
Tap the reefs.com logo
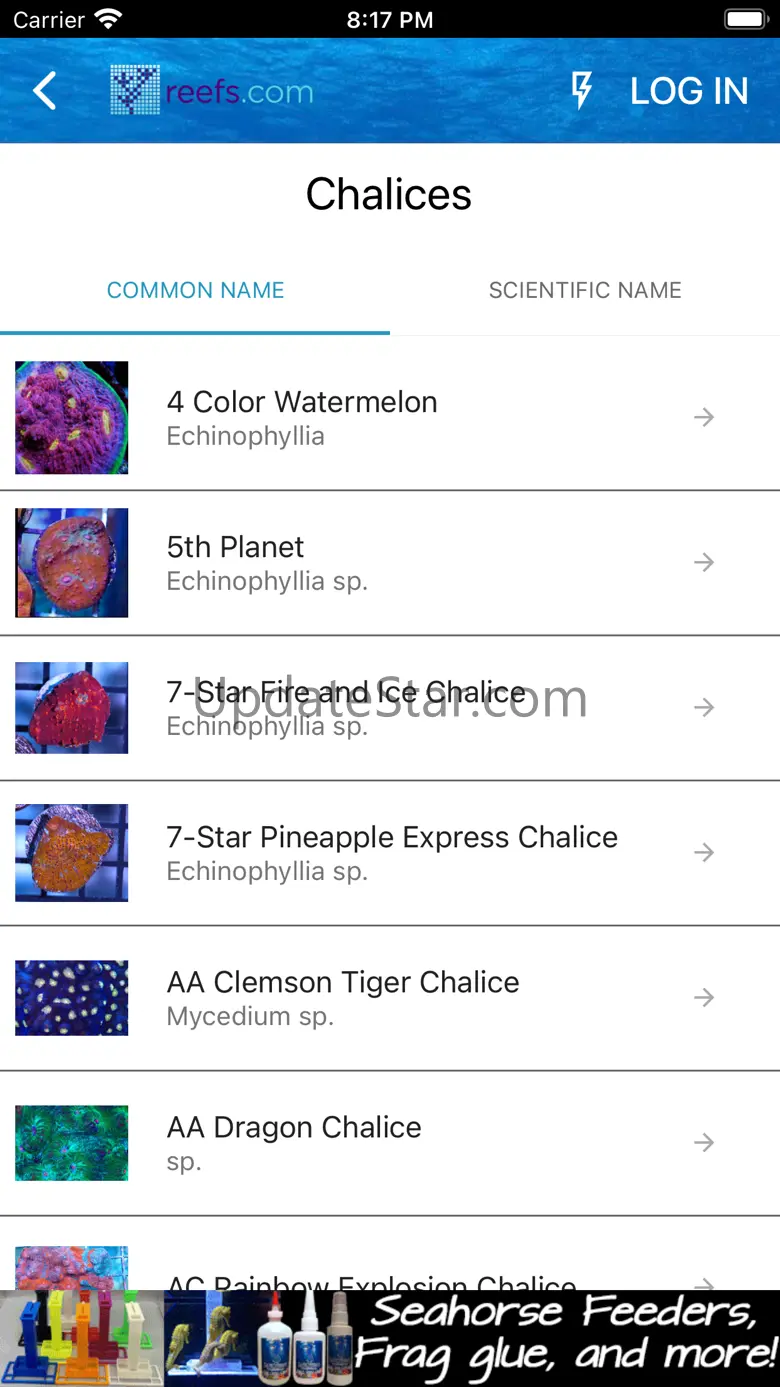pyautogui.click(x=212, y=91)
